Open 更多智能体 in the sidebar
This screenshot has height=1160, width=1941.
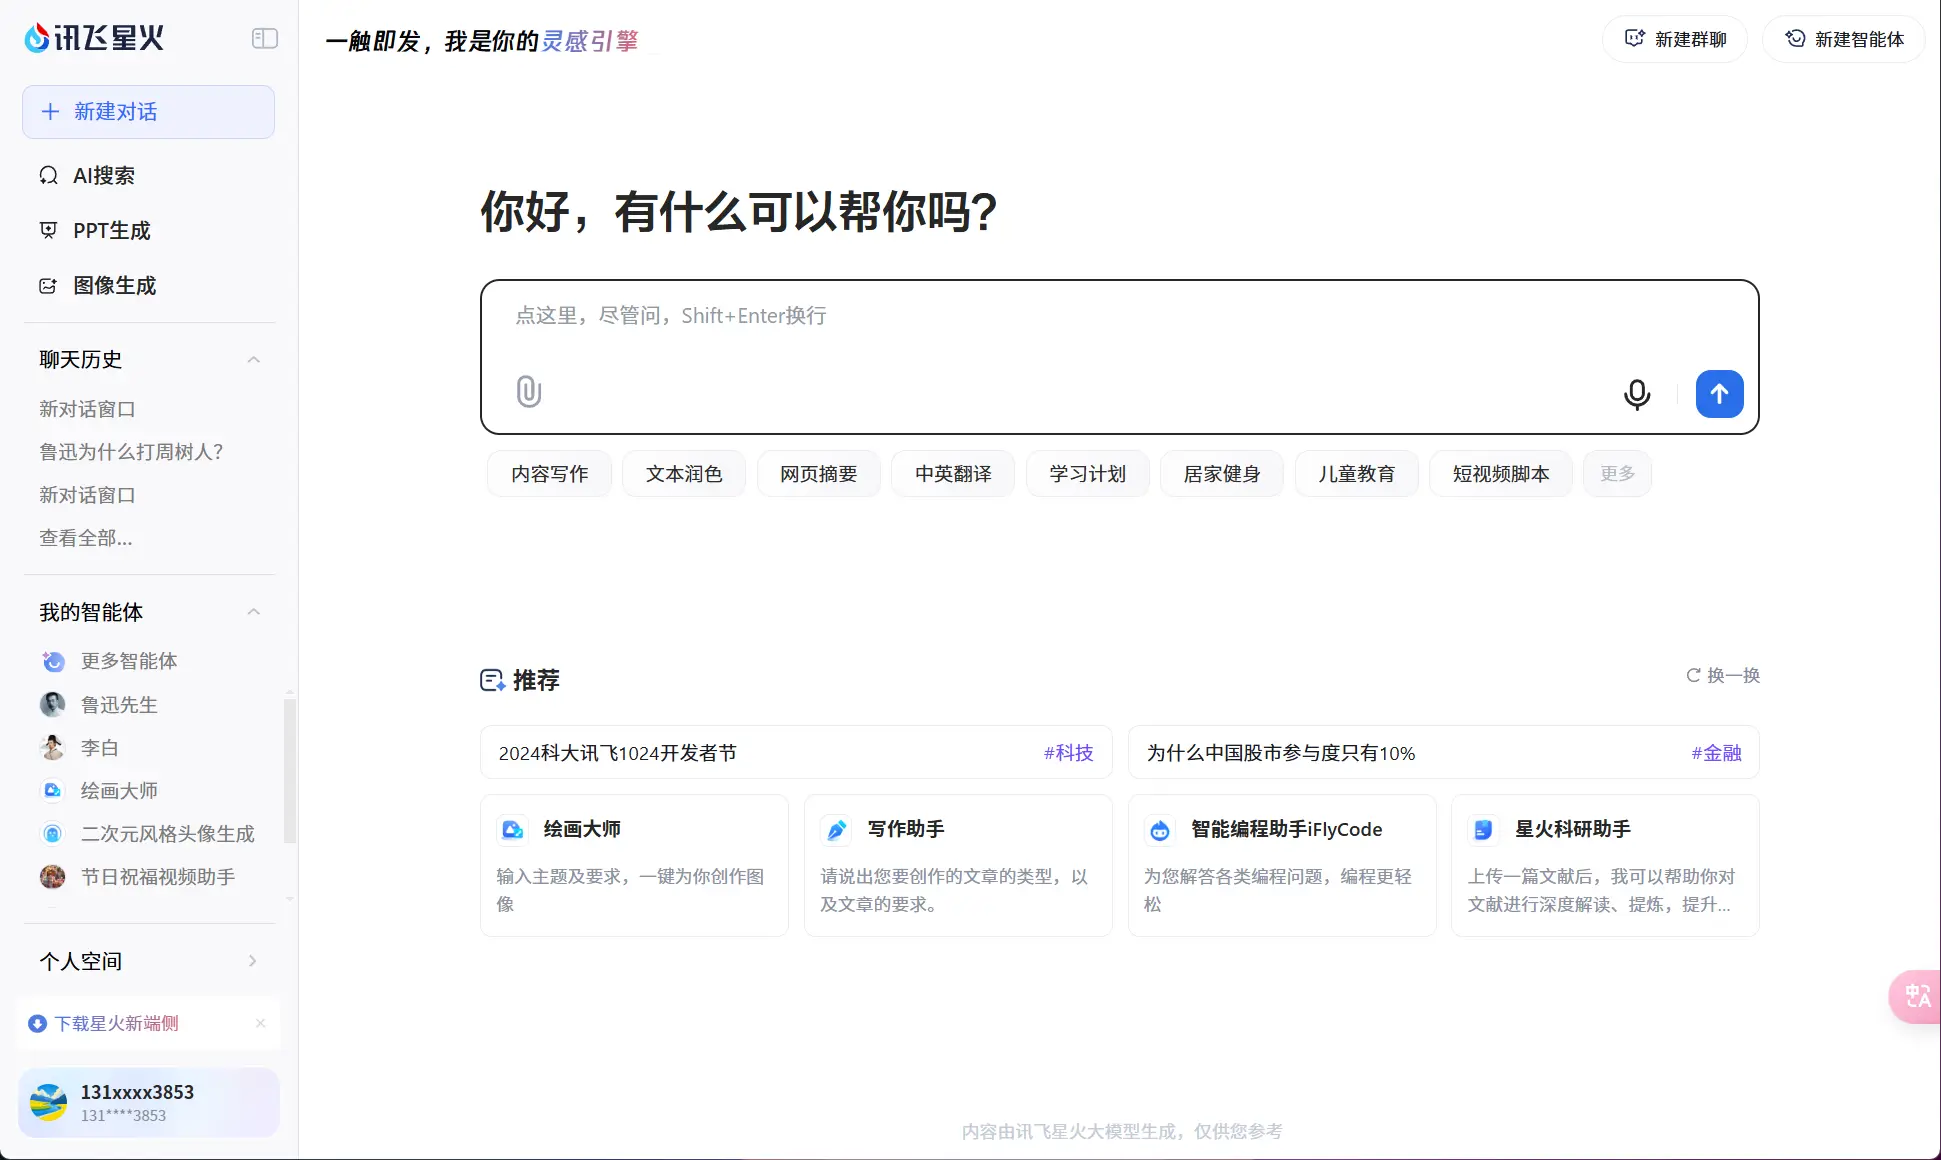(x=109, y=661)
